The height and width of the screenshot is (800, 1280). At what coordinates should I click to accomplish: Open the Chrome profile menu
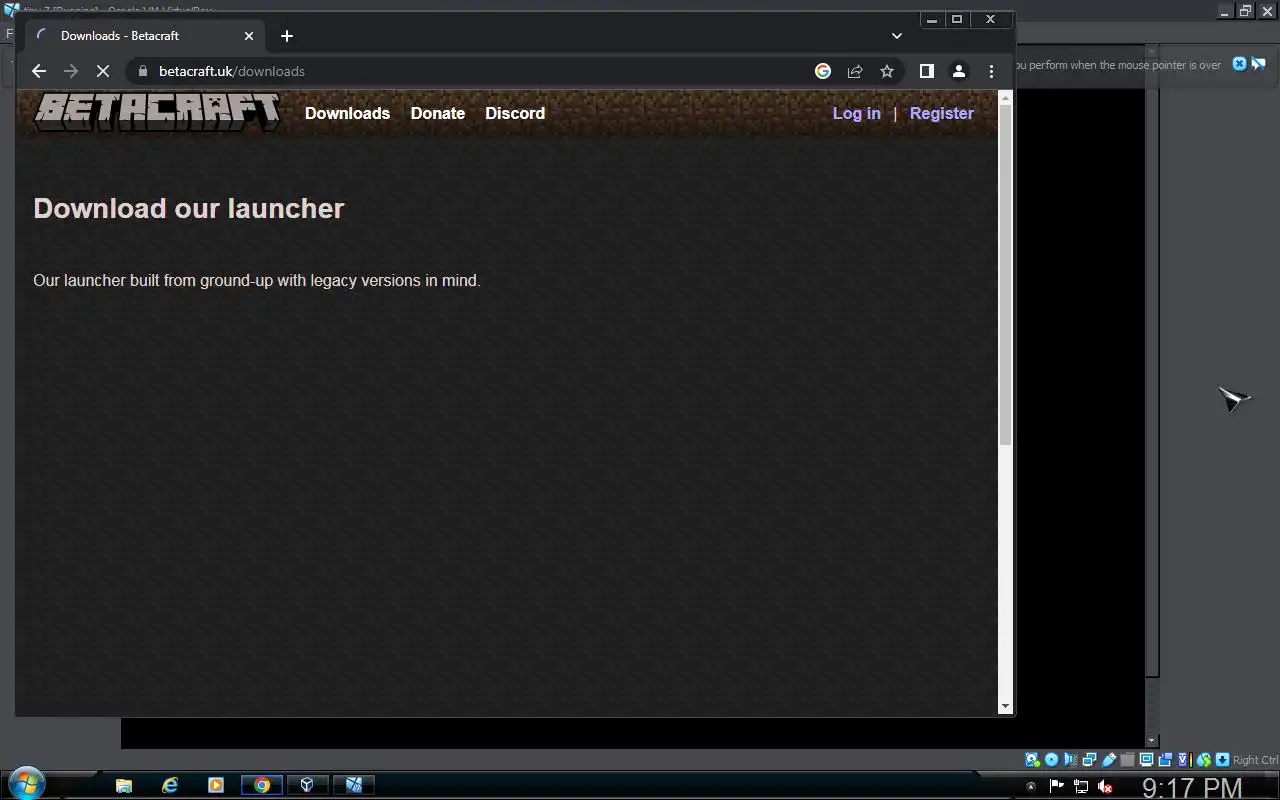click(958, 71)
